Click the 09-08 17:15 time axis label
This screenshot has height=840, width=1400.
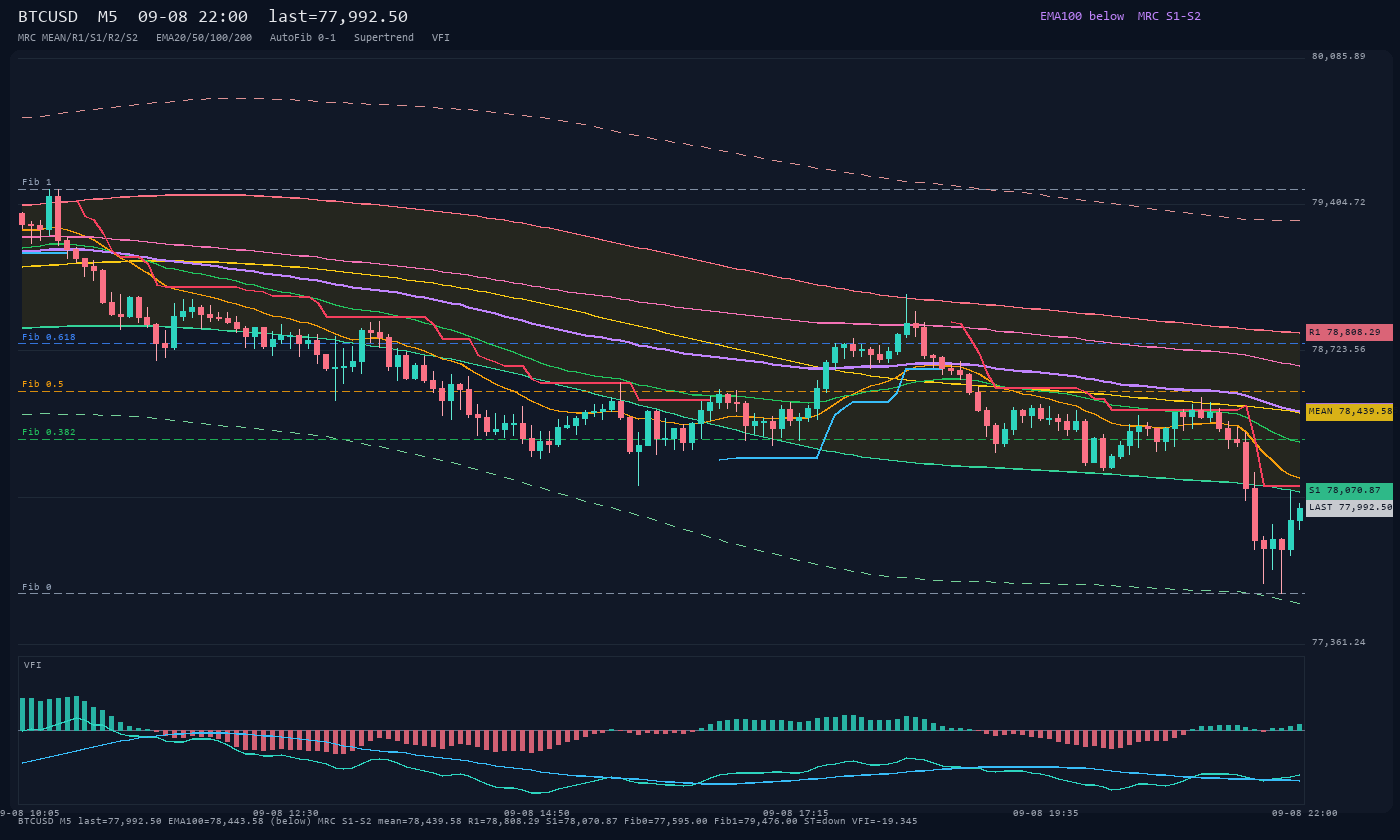(x=795, y=813)
